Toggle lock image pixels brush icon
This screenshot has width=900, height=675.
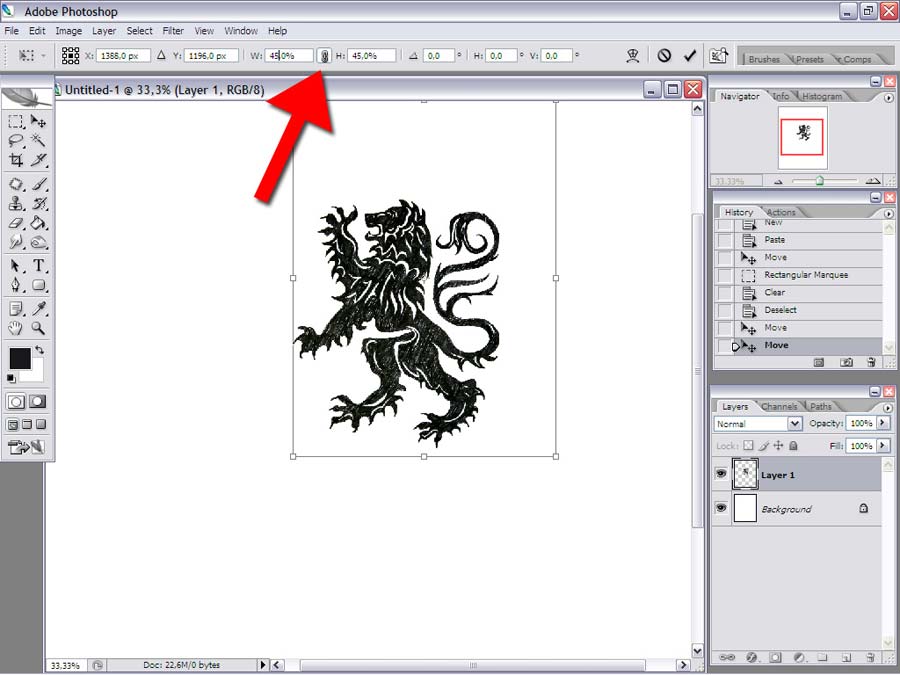click(x=763, y=445)
